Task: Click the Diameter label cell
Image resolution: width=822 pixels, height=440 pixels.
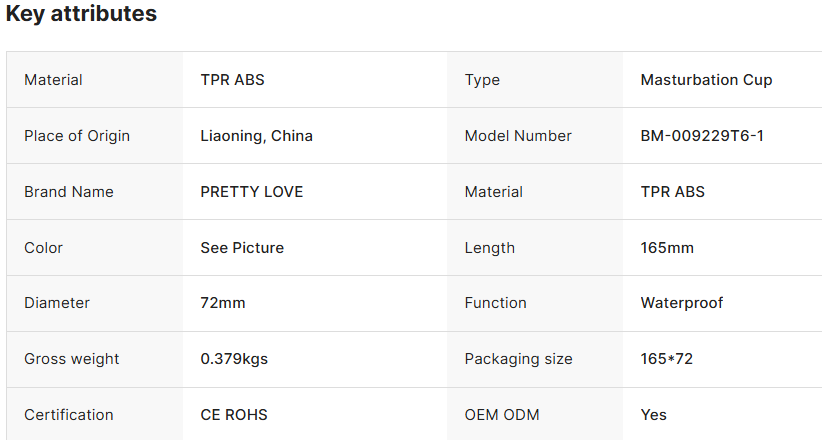Action: click(57, 303)
